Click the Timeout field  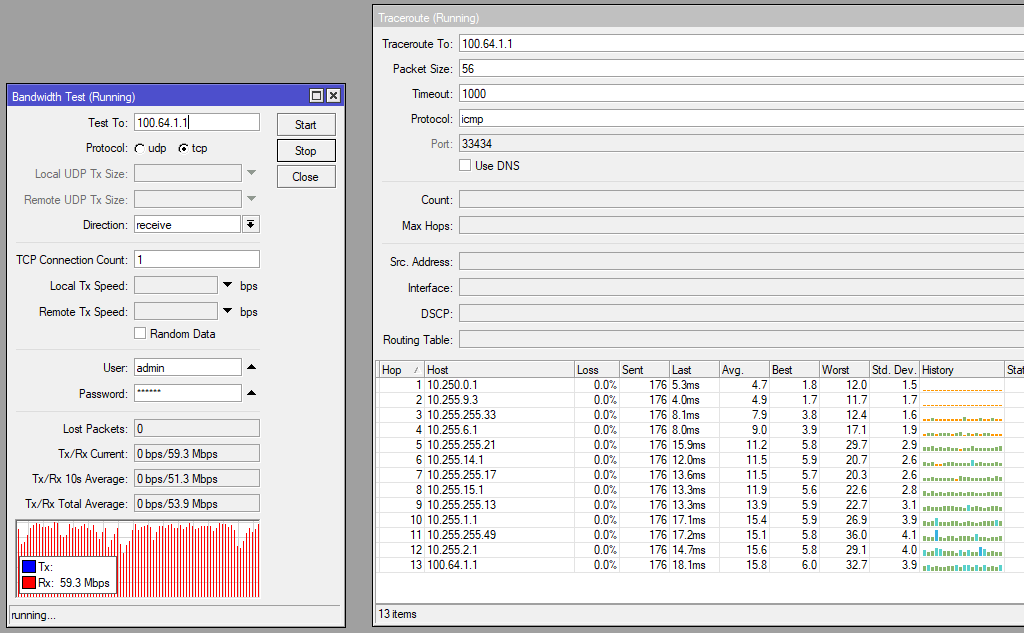click(741, 93)
